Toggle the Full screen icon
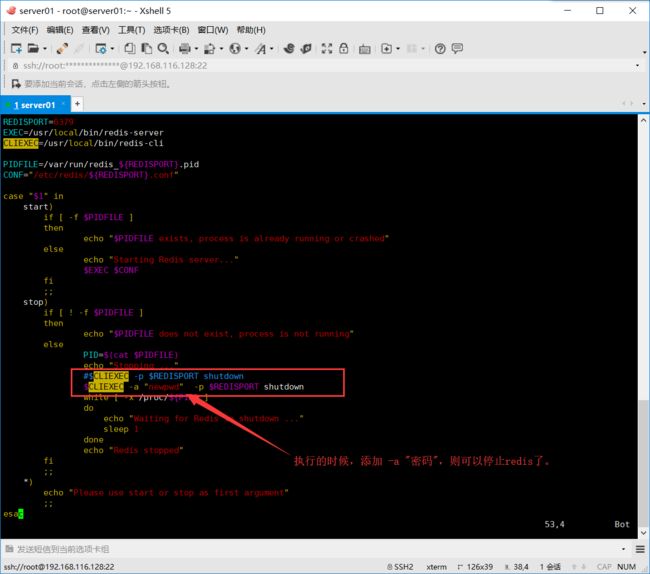650x574 pixels. coord(327,48)
